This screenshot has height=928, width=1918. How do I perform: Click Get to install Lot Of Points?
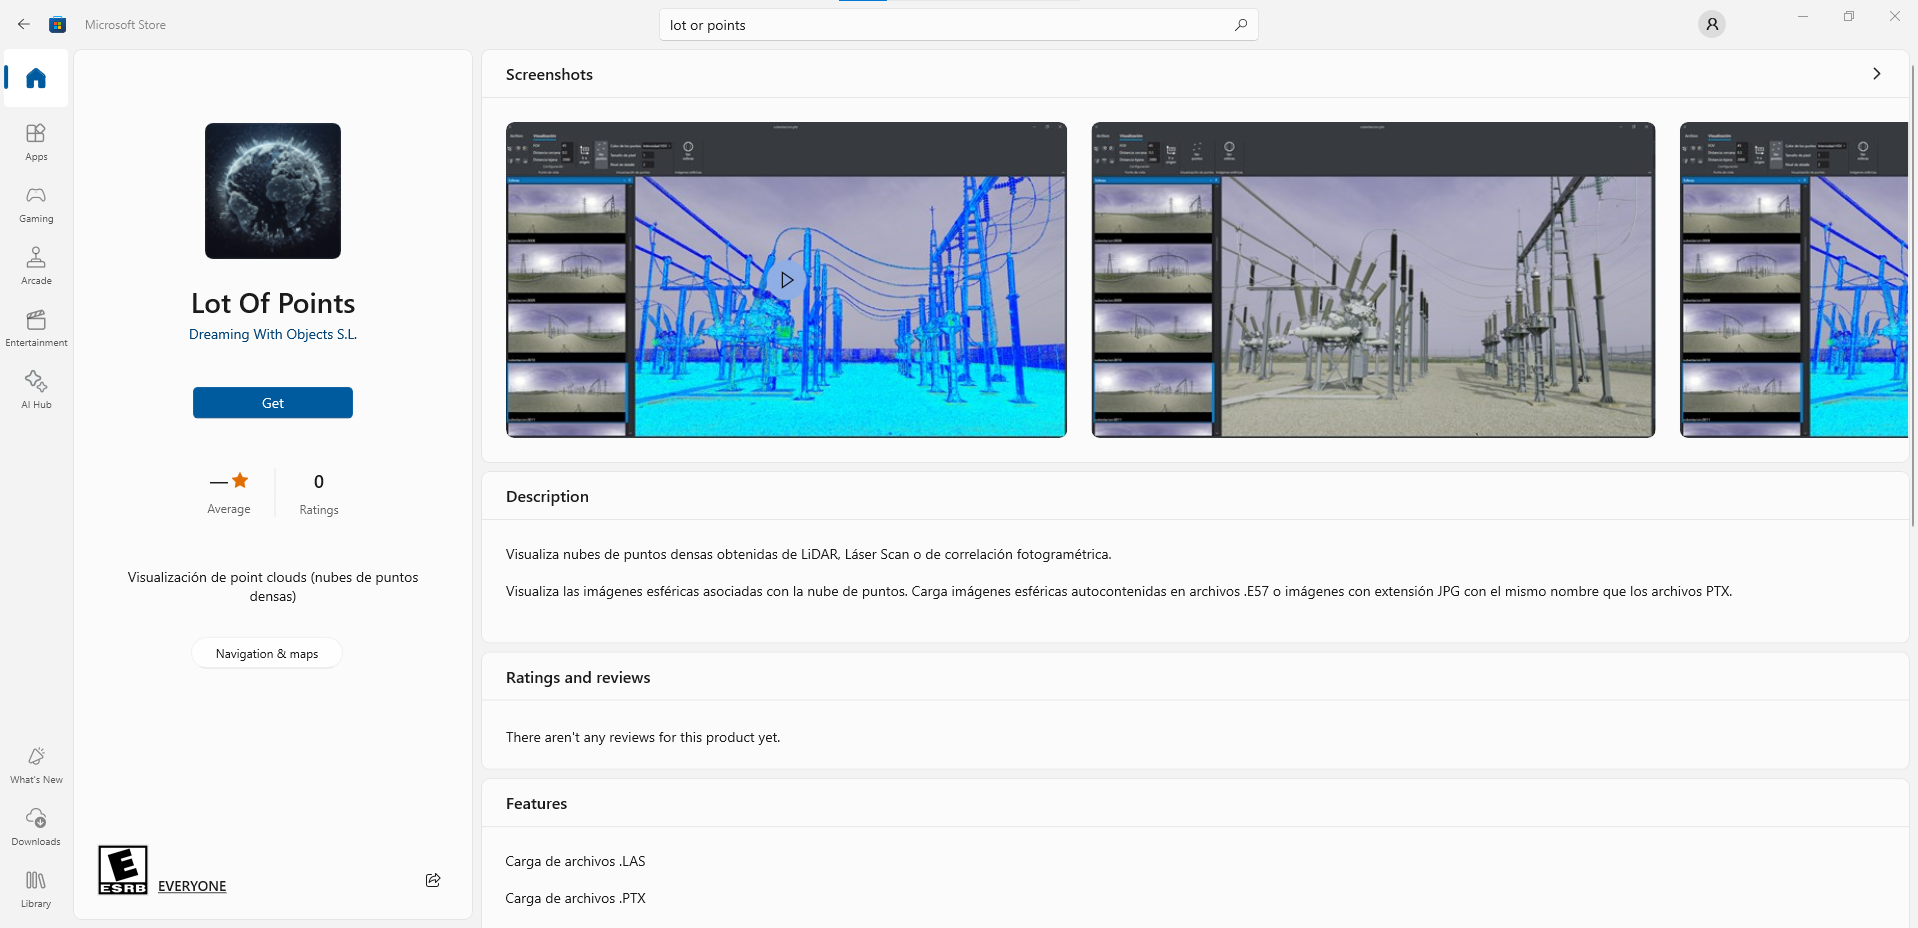tap(272, 403)
